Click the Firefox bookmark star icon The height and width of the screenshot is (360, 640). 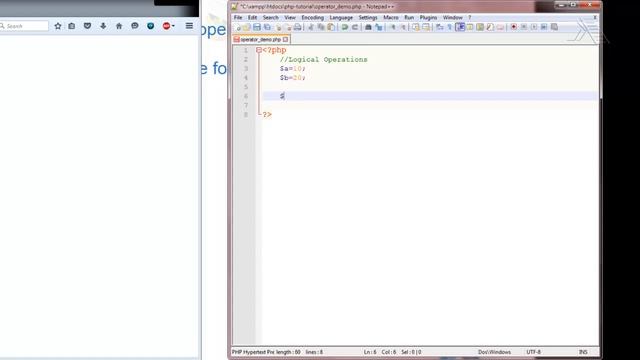tap(58, 26)
